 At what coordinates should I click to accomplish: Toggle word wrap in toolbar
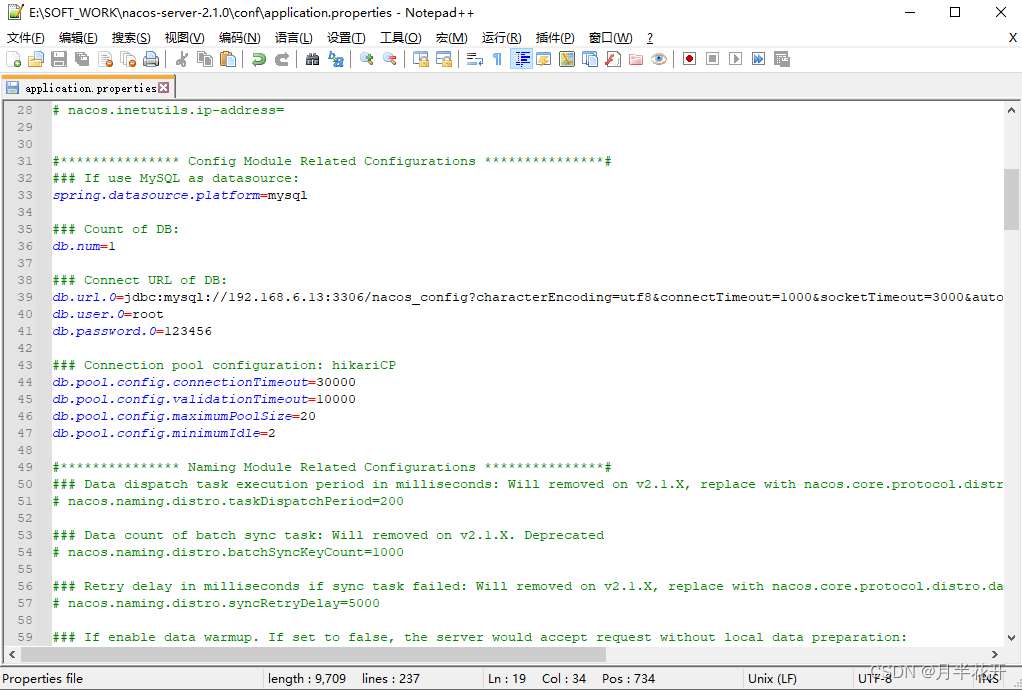pyautogui.click(x=474, y=59)
